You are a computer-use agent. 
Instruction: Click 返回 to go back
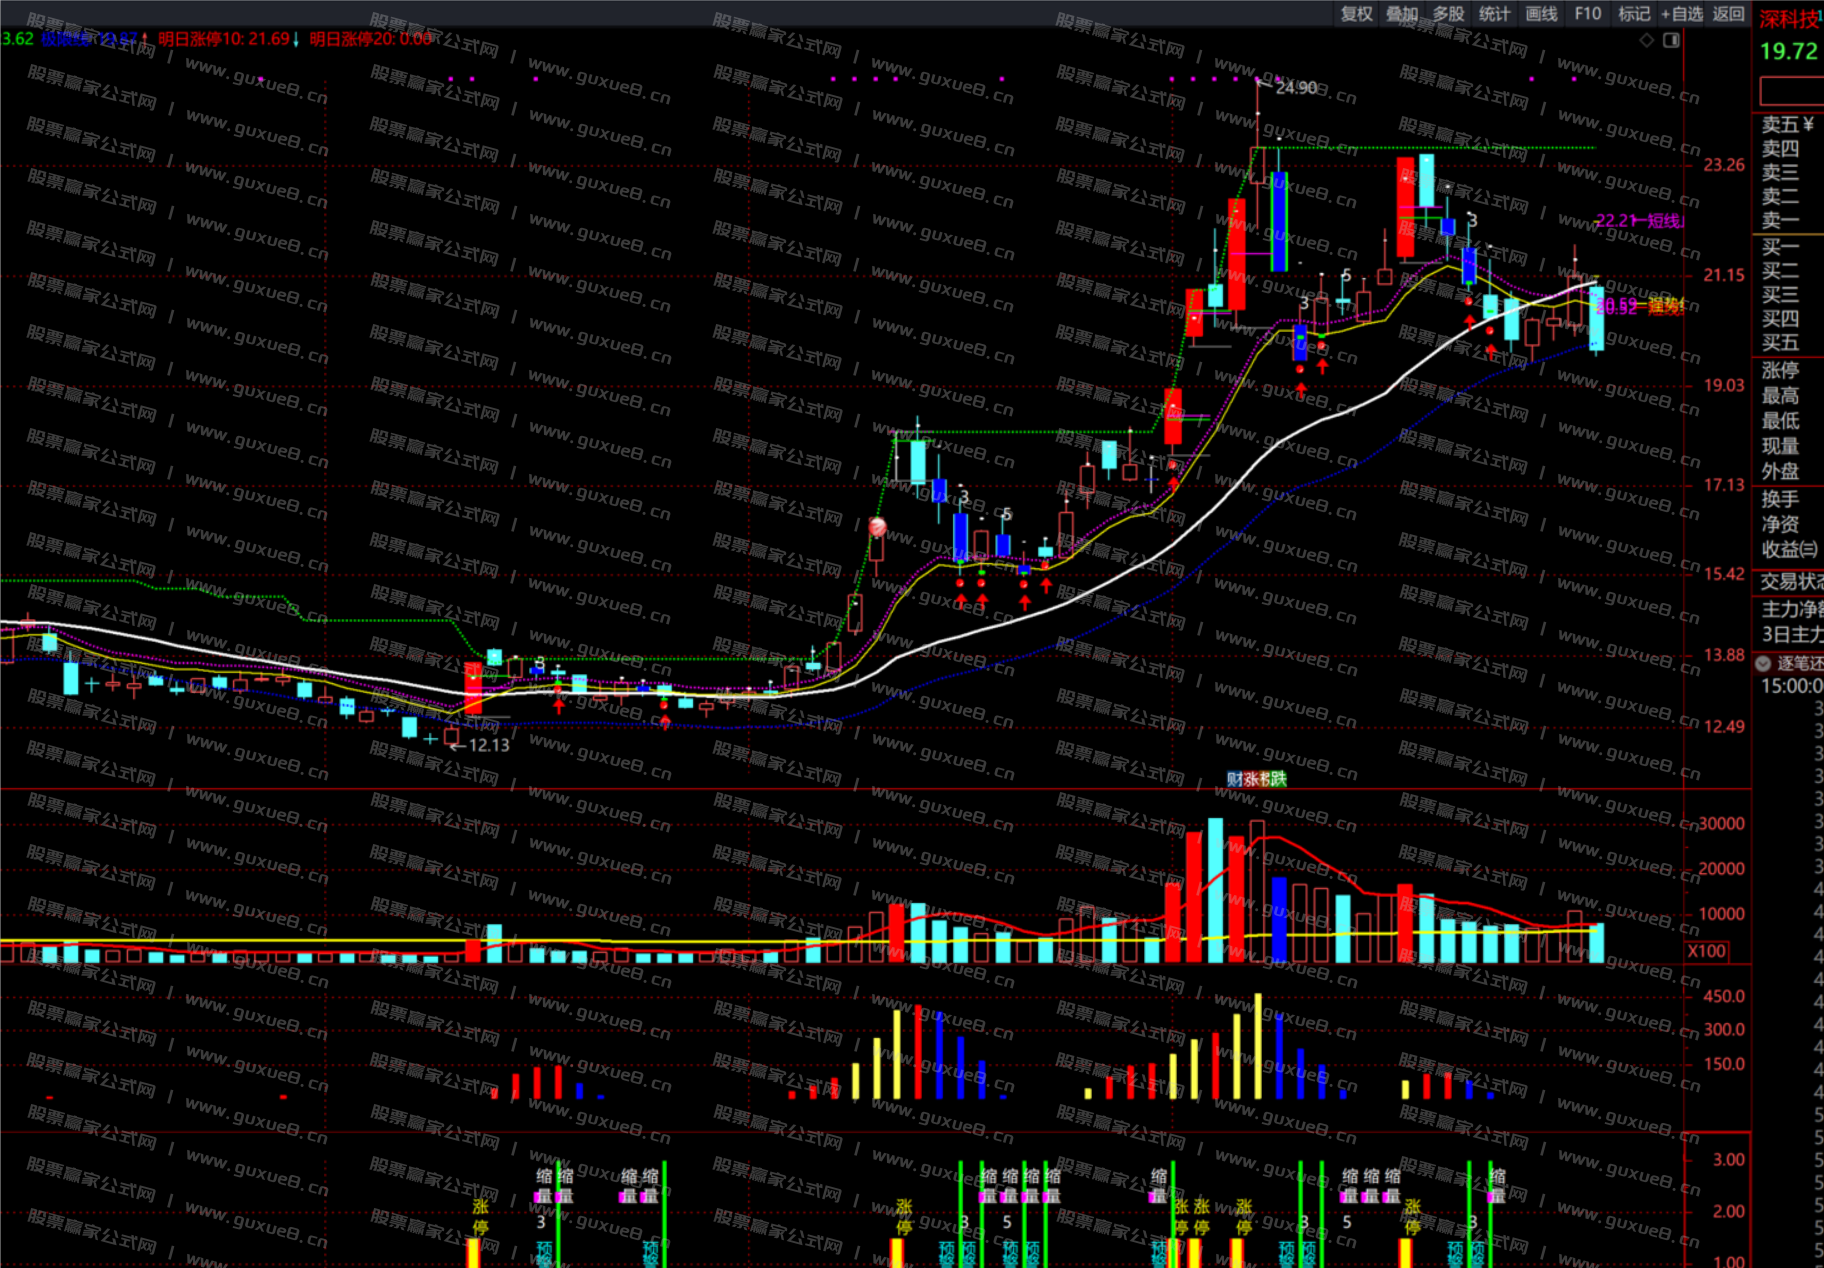tap(1728, 13)
